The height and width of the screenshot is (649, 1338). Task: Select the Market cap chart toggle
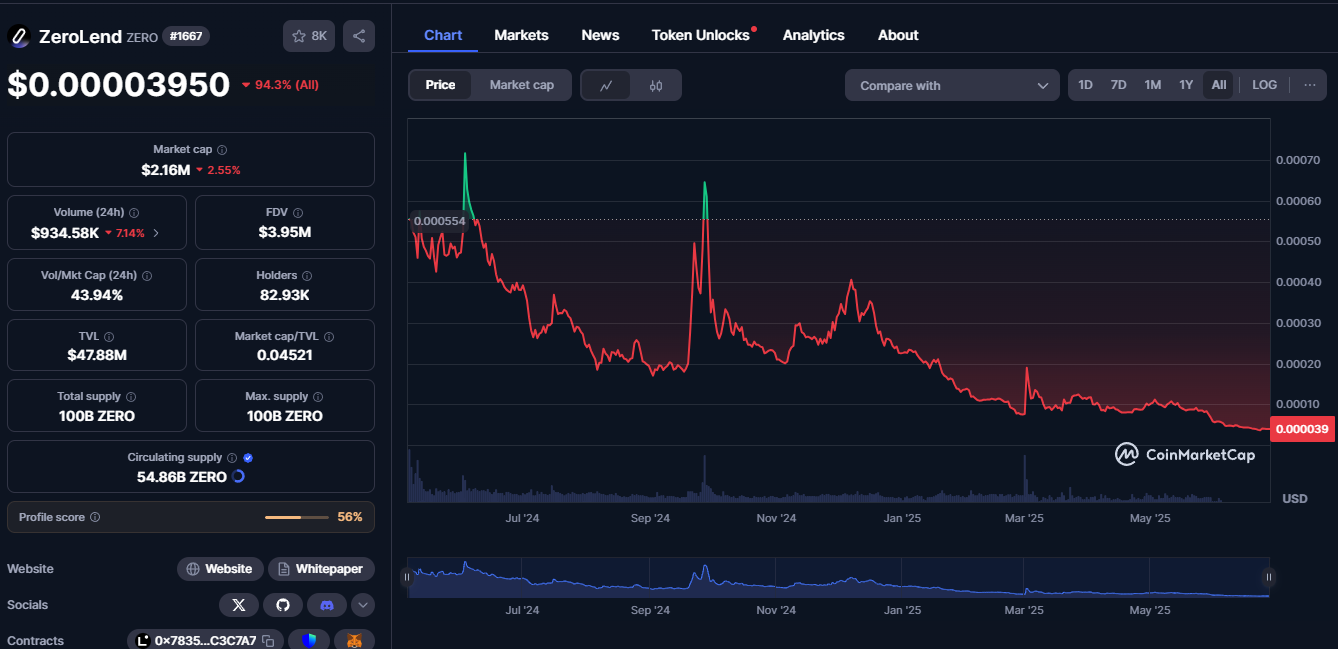click(x=521, y=85)
